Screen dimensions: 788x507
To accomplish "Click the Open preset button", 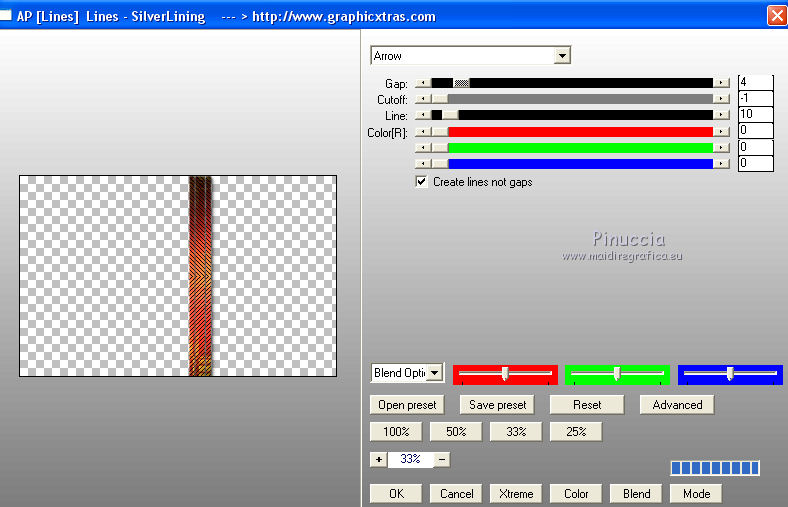I will 407,405.
